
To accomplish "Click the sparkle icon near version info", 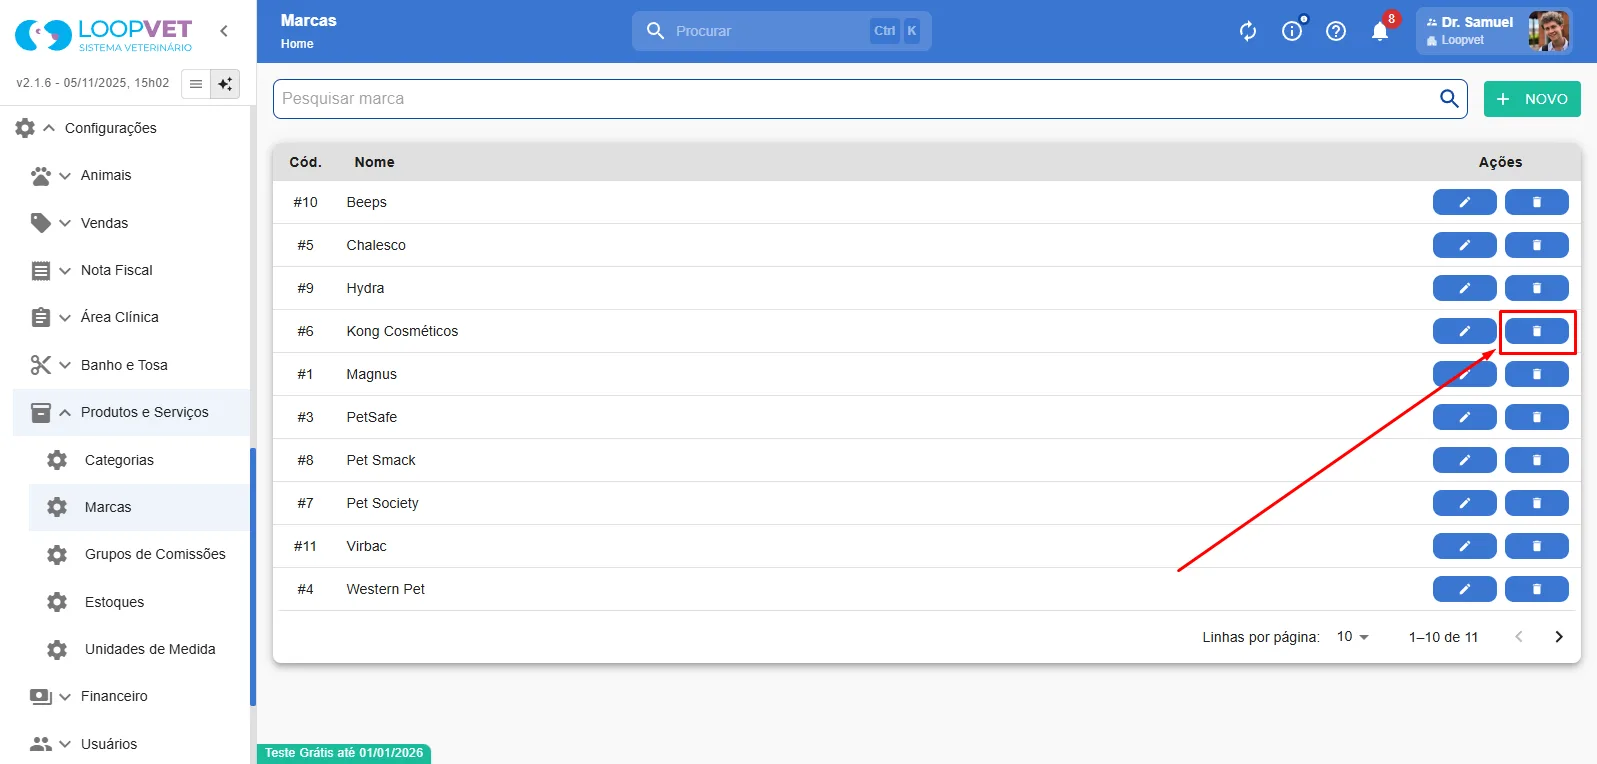I will [x=225, y=84].
